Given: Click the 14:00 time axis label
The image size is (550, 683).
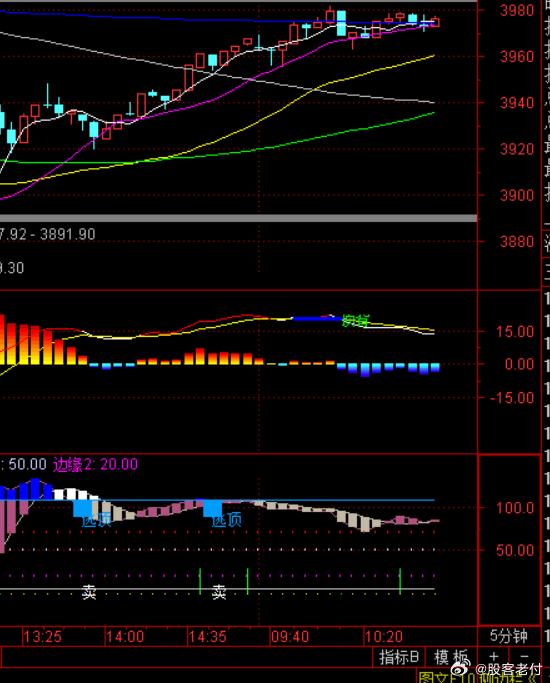Looking at the screenshot, I should coord(125,637).
